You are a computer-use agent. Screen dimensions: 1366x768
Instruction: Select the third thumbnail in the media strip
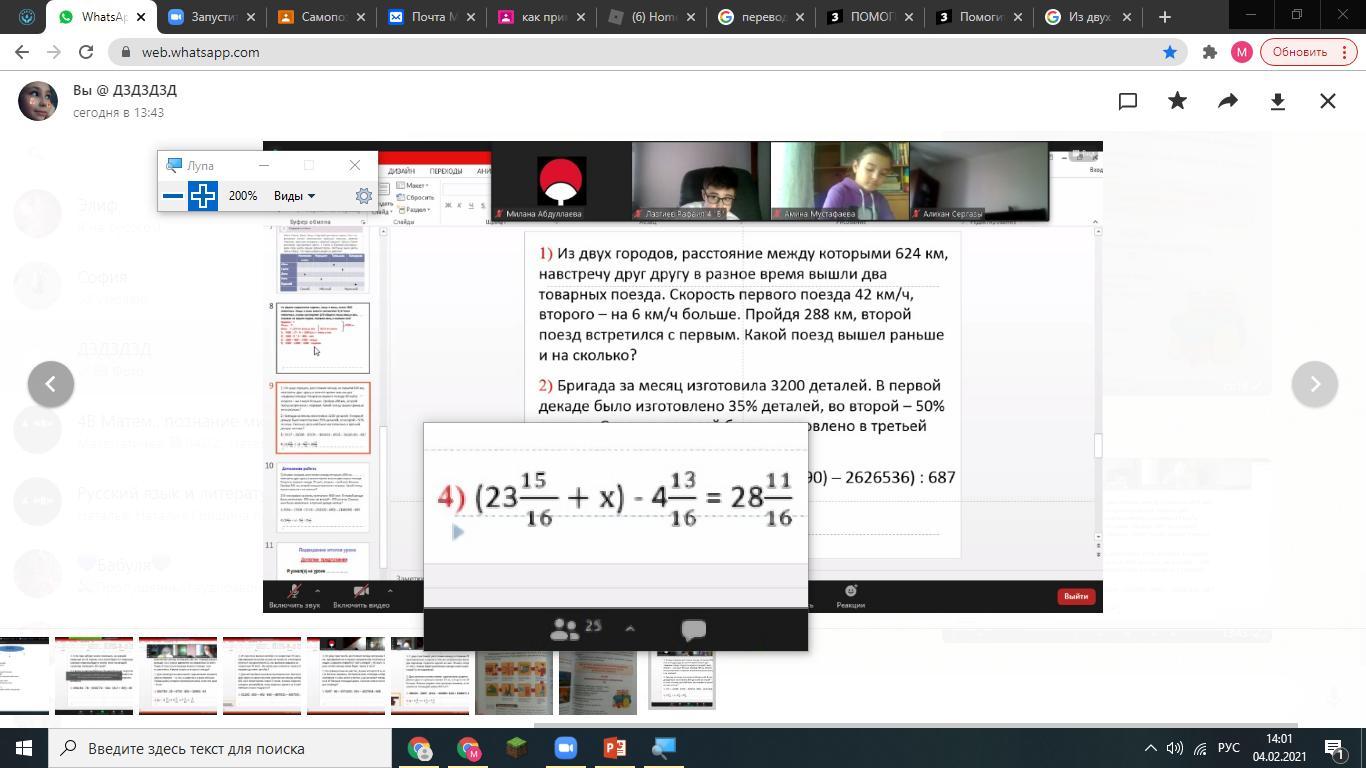pyautogui.click(x=178, y=676)
